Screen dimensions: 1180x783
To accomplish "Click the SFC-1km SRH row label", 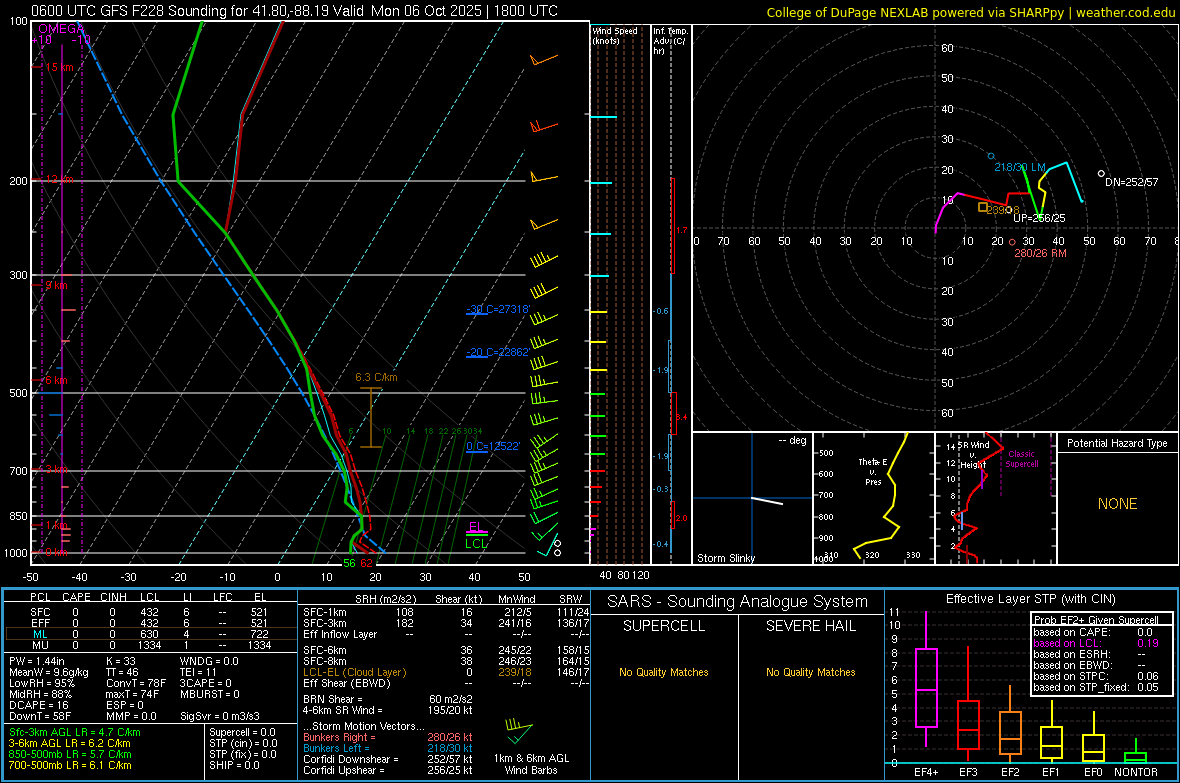I will click(x=325, y=612).
